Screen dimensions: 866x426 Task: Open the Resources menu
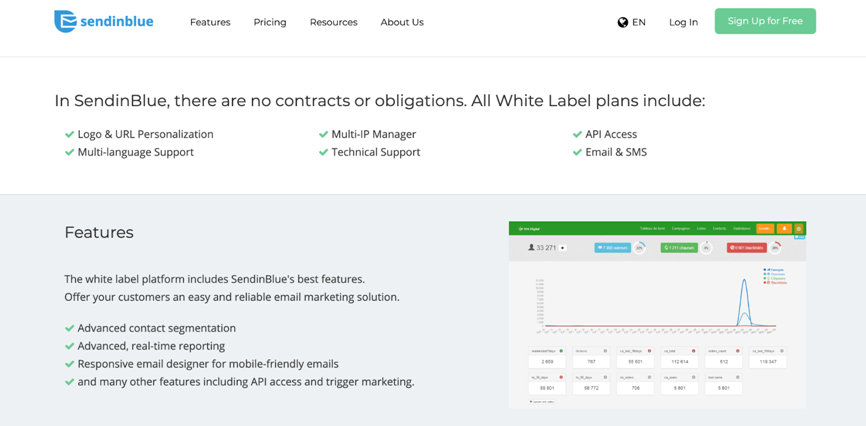334,22
